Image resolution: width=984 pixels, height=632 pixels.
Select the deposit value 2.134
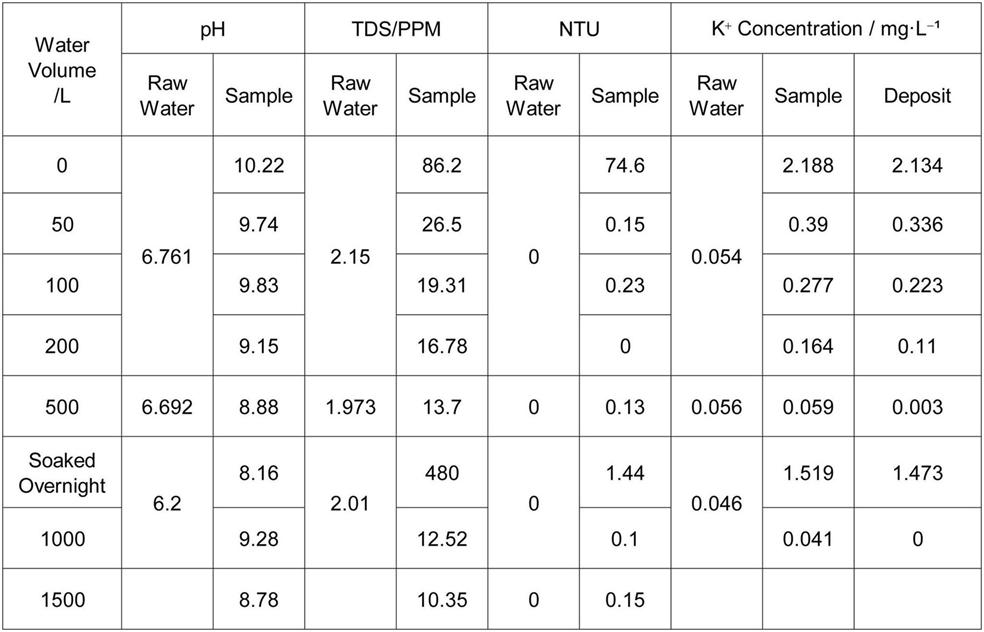(917, 165)
